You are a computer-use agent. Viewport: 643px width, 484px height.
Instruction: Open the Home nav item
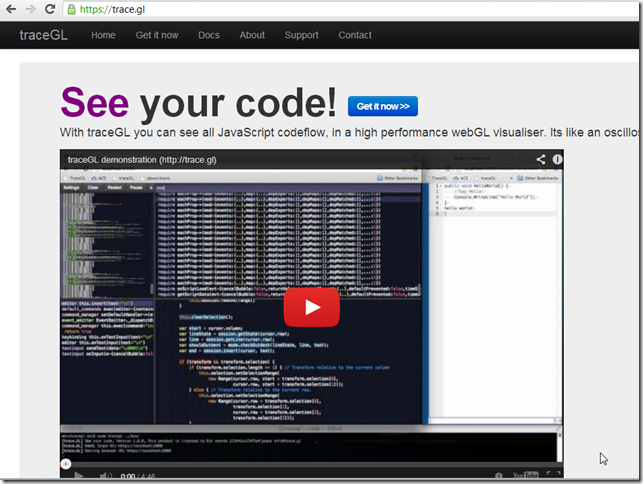[103, 35]
